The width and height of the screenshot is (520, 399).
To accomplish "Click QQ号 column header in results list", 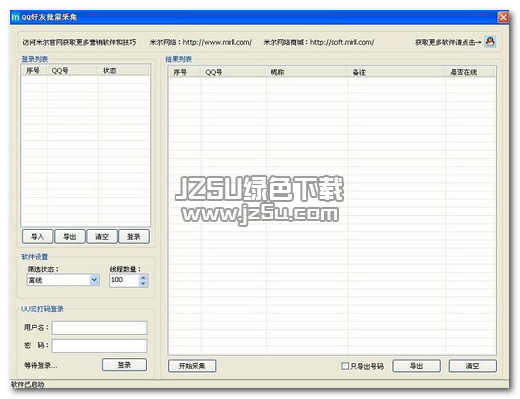I will coord(233,72).
